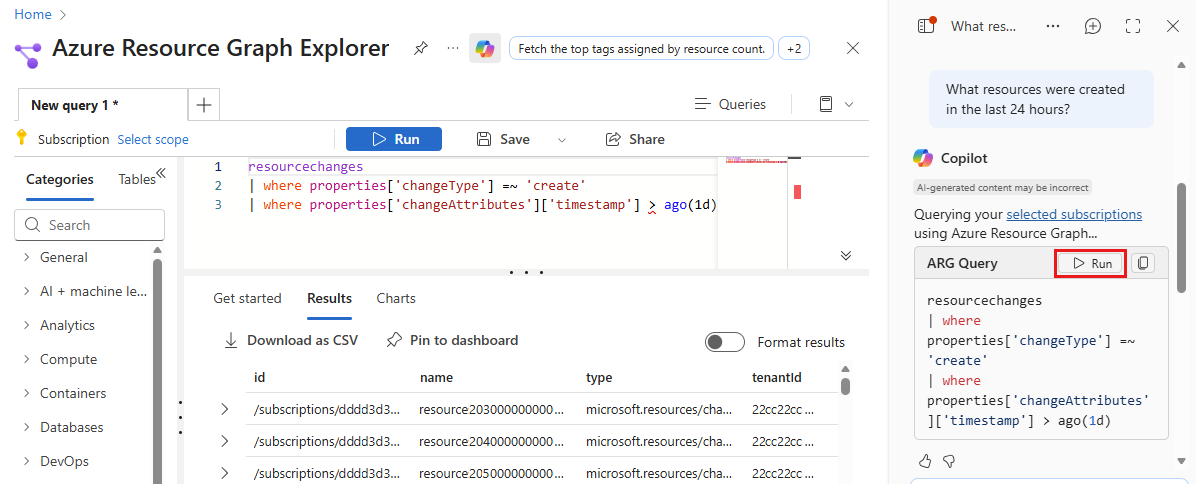Expand the Save options chevron
The width and height of the screenshot is (1196, 484).
click(562, 139)
